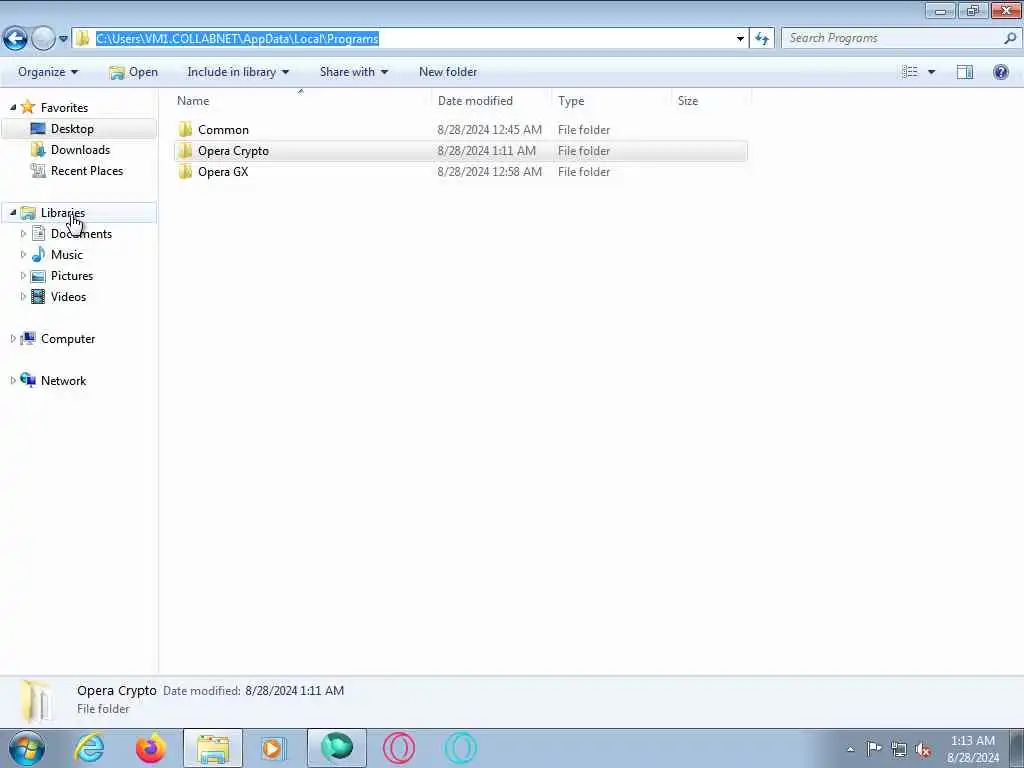Open Recent Places in Favorites
Viewport: 1024px width, 768px height.
(x=87, y=170)
